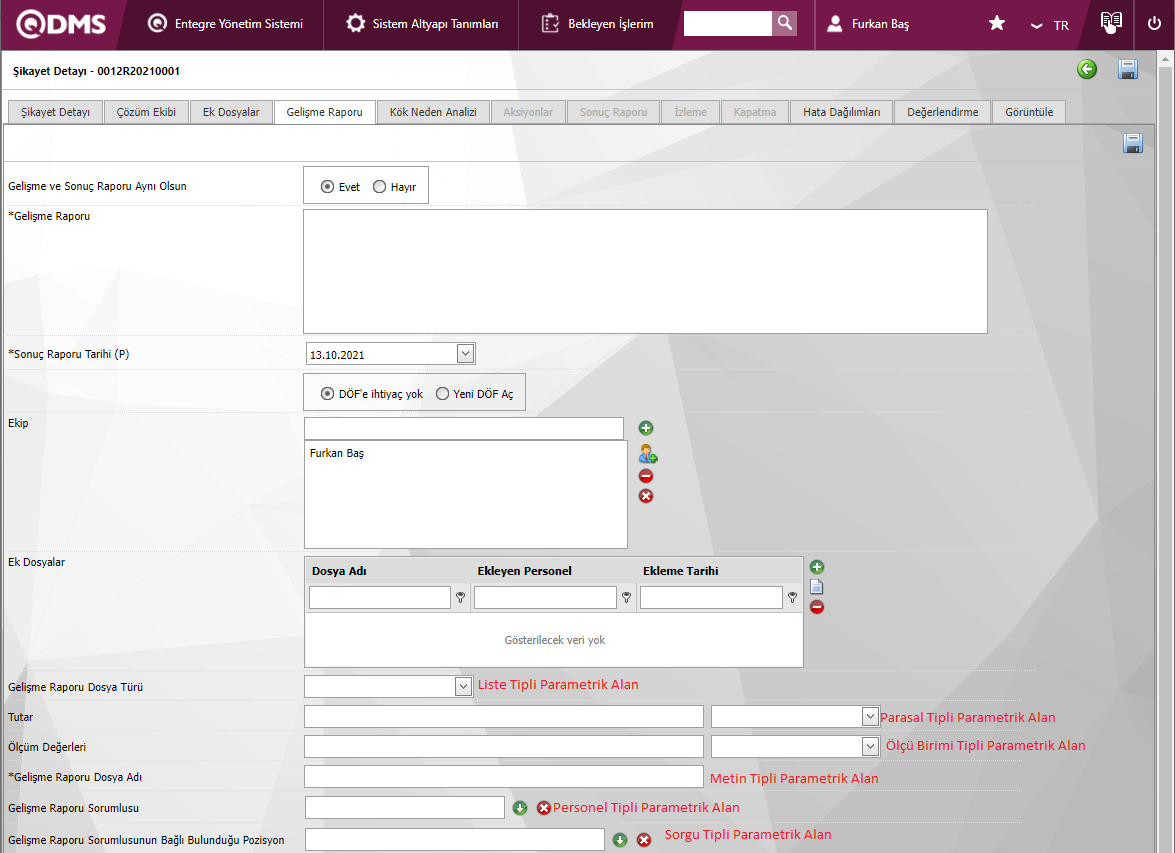Expand the Gelişme Raporu Dosya Türü dropdown
Image resolution: width=1175 pixels, height=853 pixels.
tap(463, 686)
